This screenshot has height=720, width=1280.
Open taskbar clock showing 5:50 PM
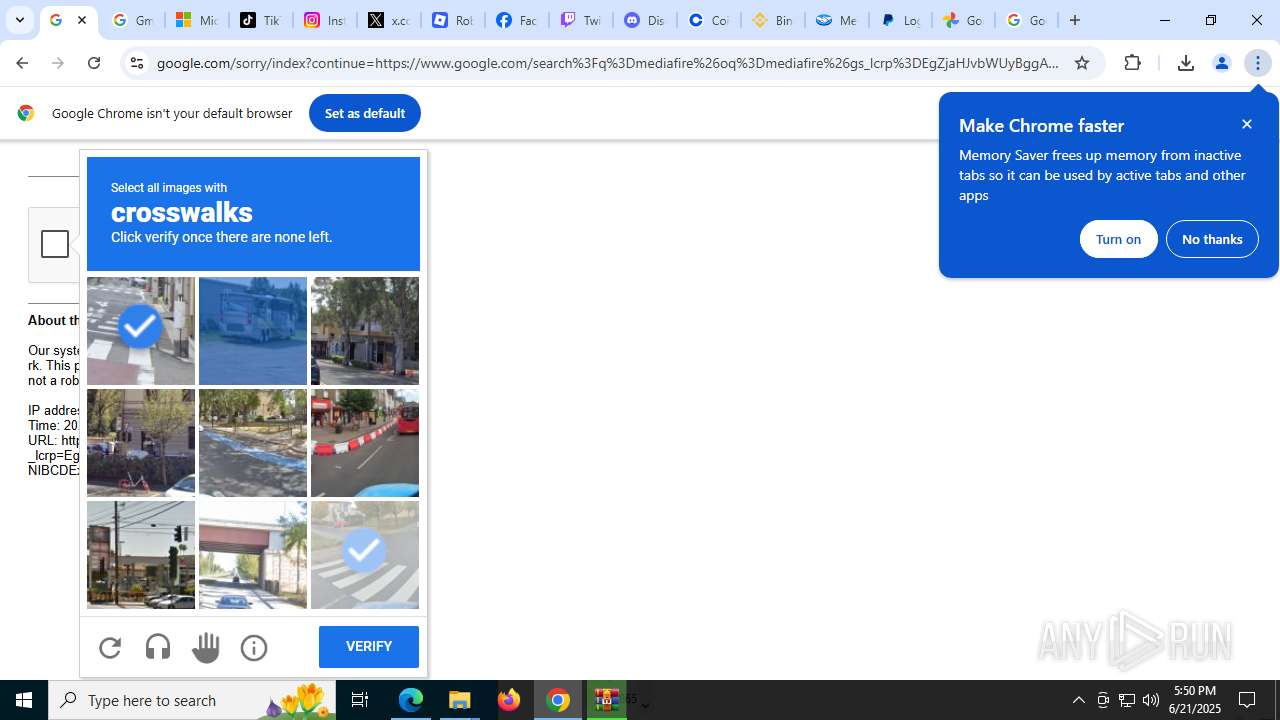click(x=1195, y=700)
